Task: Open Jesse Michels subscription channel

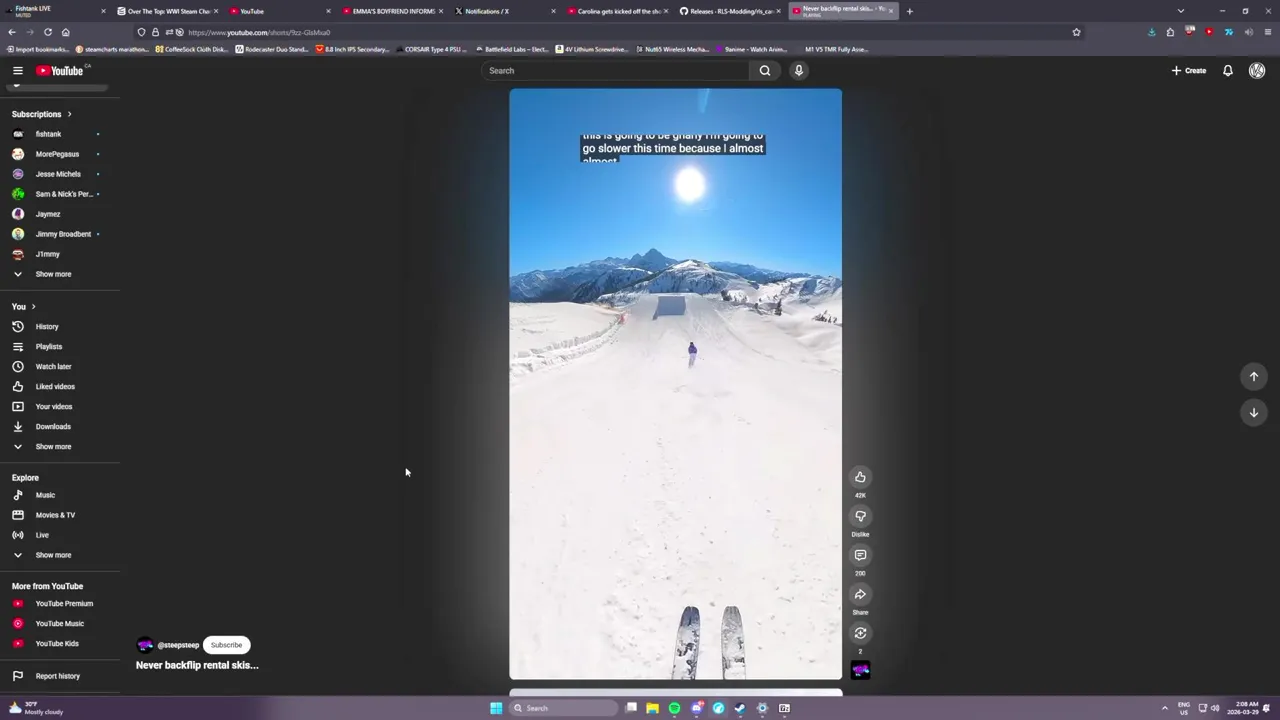Action: pos(60,174)
